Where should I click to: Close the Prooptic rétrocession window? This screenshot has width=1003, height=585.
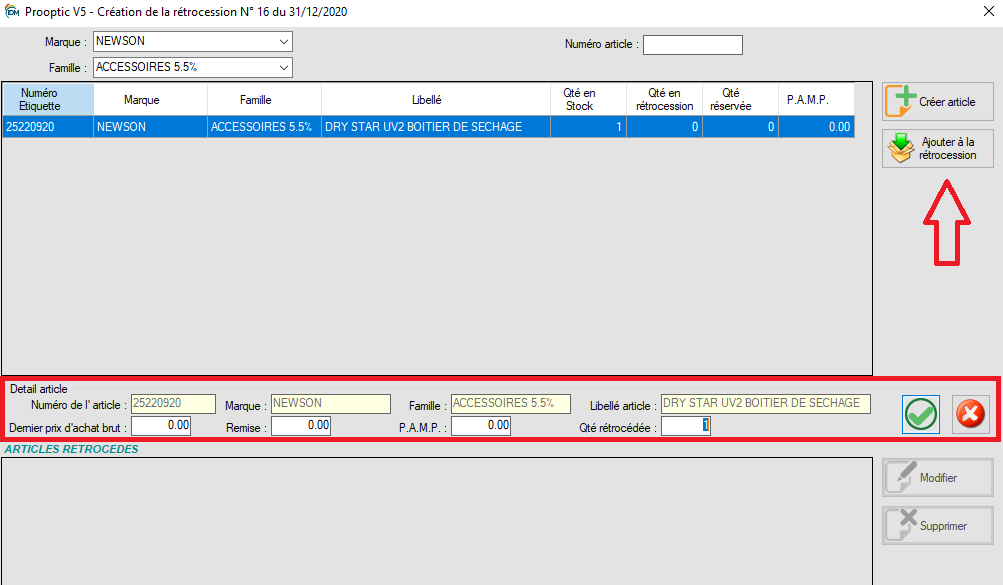point(988,12)
